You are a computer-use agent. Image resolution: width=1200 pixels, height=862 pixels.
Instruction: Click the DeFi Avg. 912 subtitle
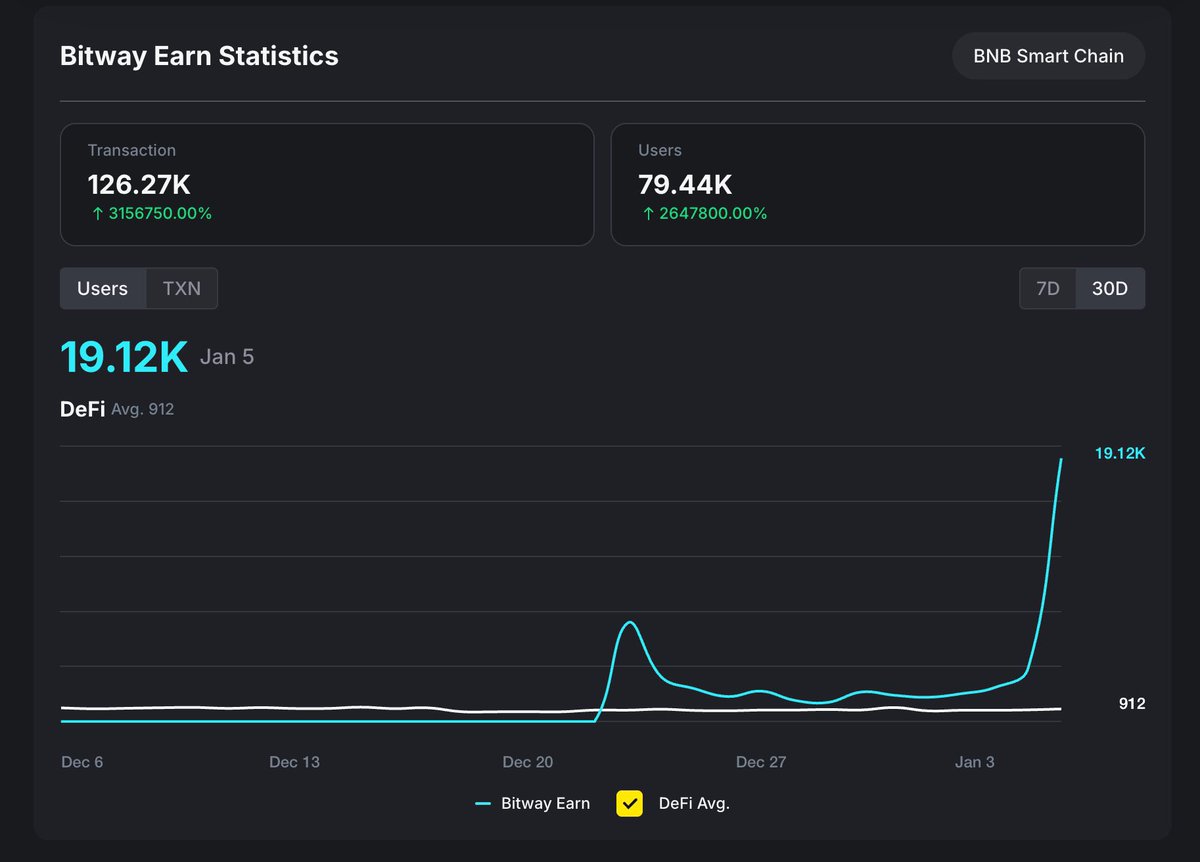pyautogui.click(x=117, y=409)
